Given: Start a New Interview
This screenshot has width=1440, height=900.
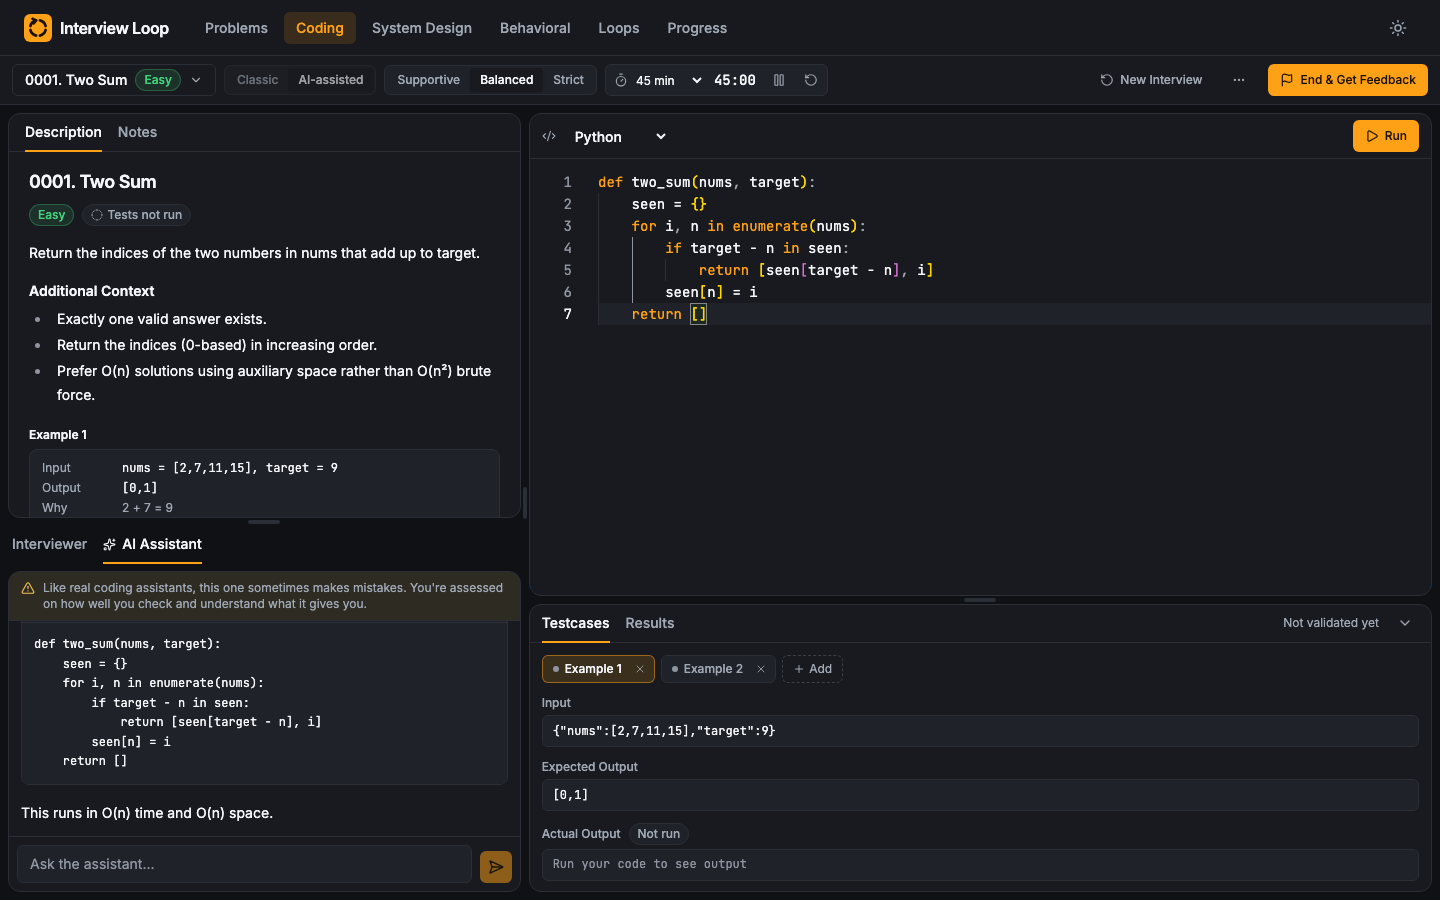Looking at the screenshot, I should [x=1151, y=80].
